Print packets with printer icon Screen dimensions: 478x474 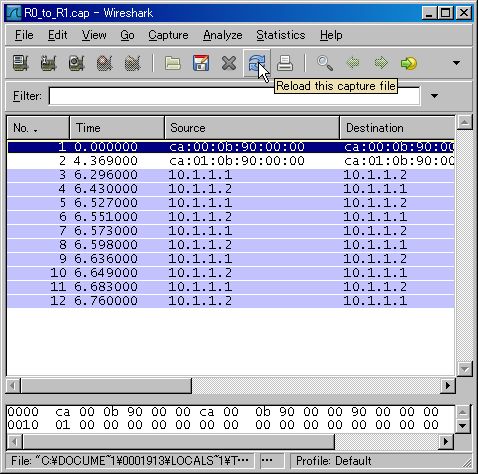click(285, 63)
